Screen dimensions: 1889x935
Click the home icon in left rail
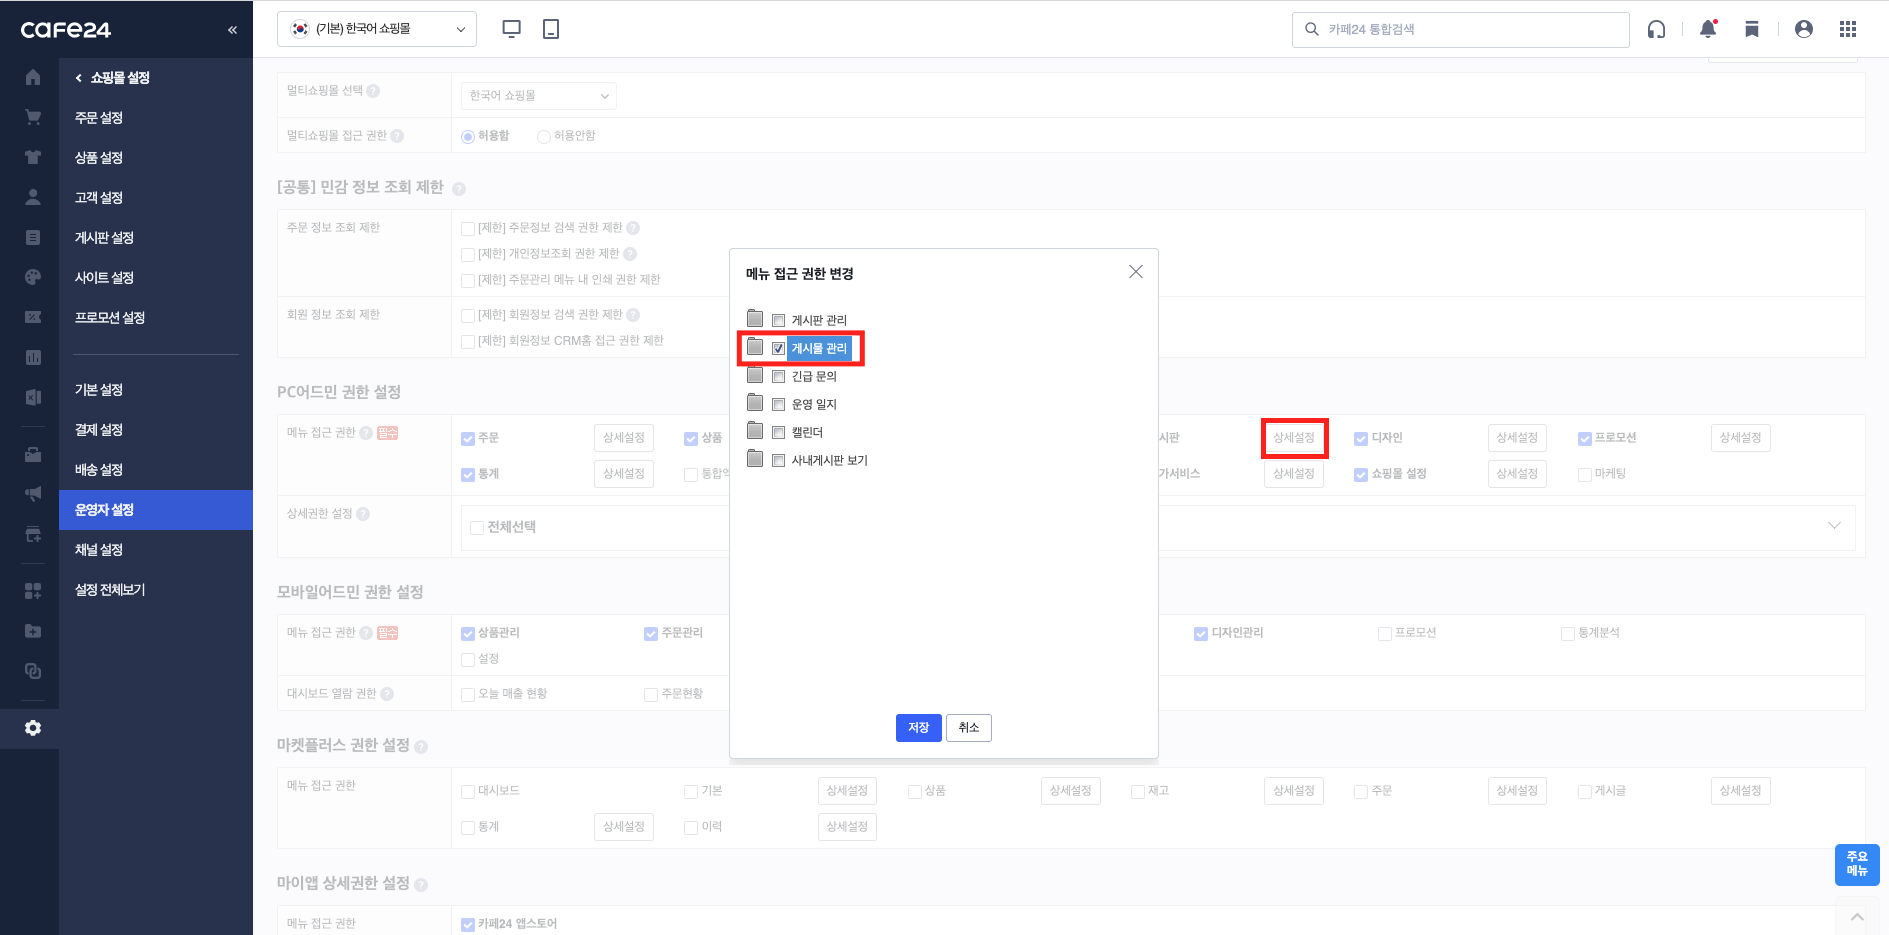coord(33,77)
